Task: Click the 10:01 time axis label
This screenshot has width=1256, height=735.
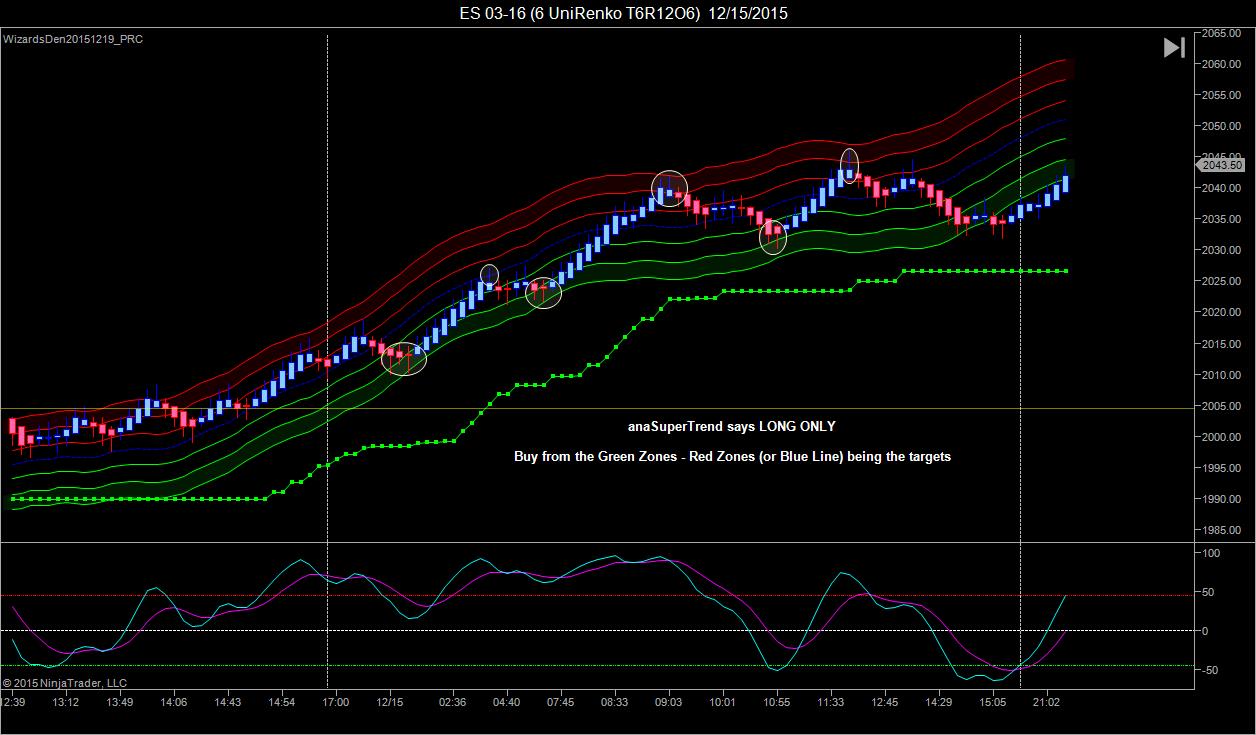Action: (x=722, y=703)
